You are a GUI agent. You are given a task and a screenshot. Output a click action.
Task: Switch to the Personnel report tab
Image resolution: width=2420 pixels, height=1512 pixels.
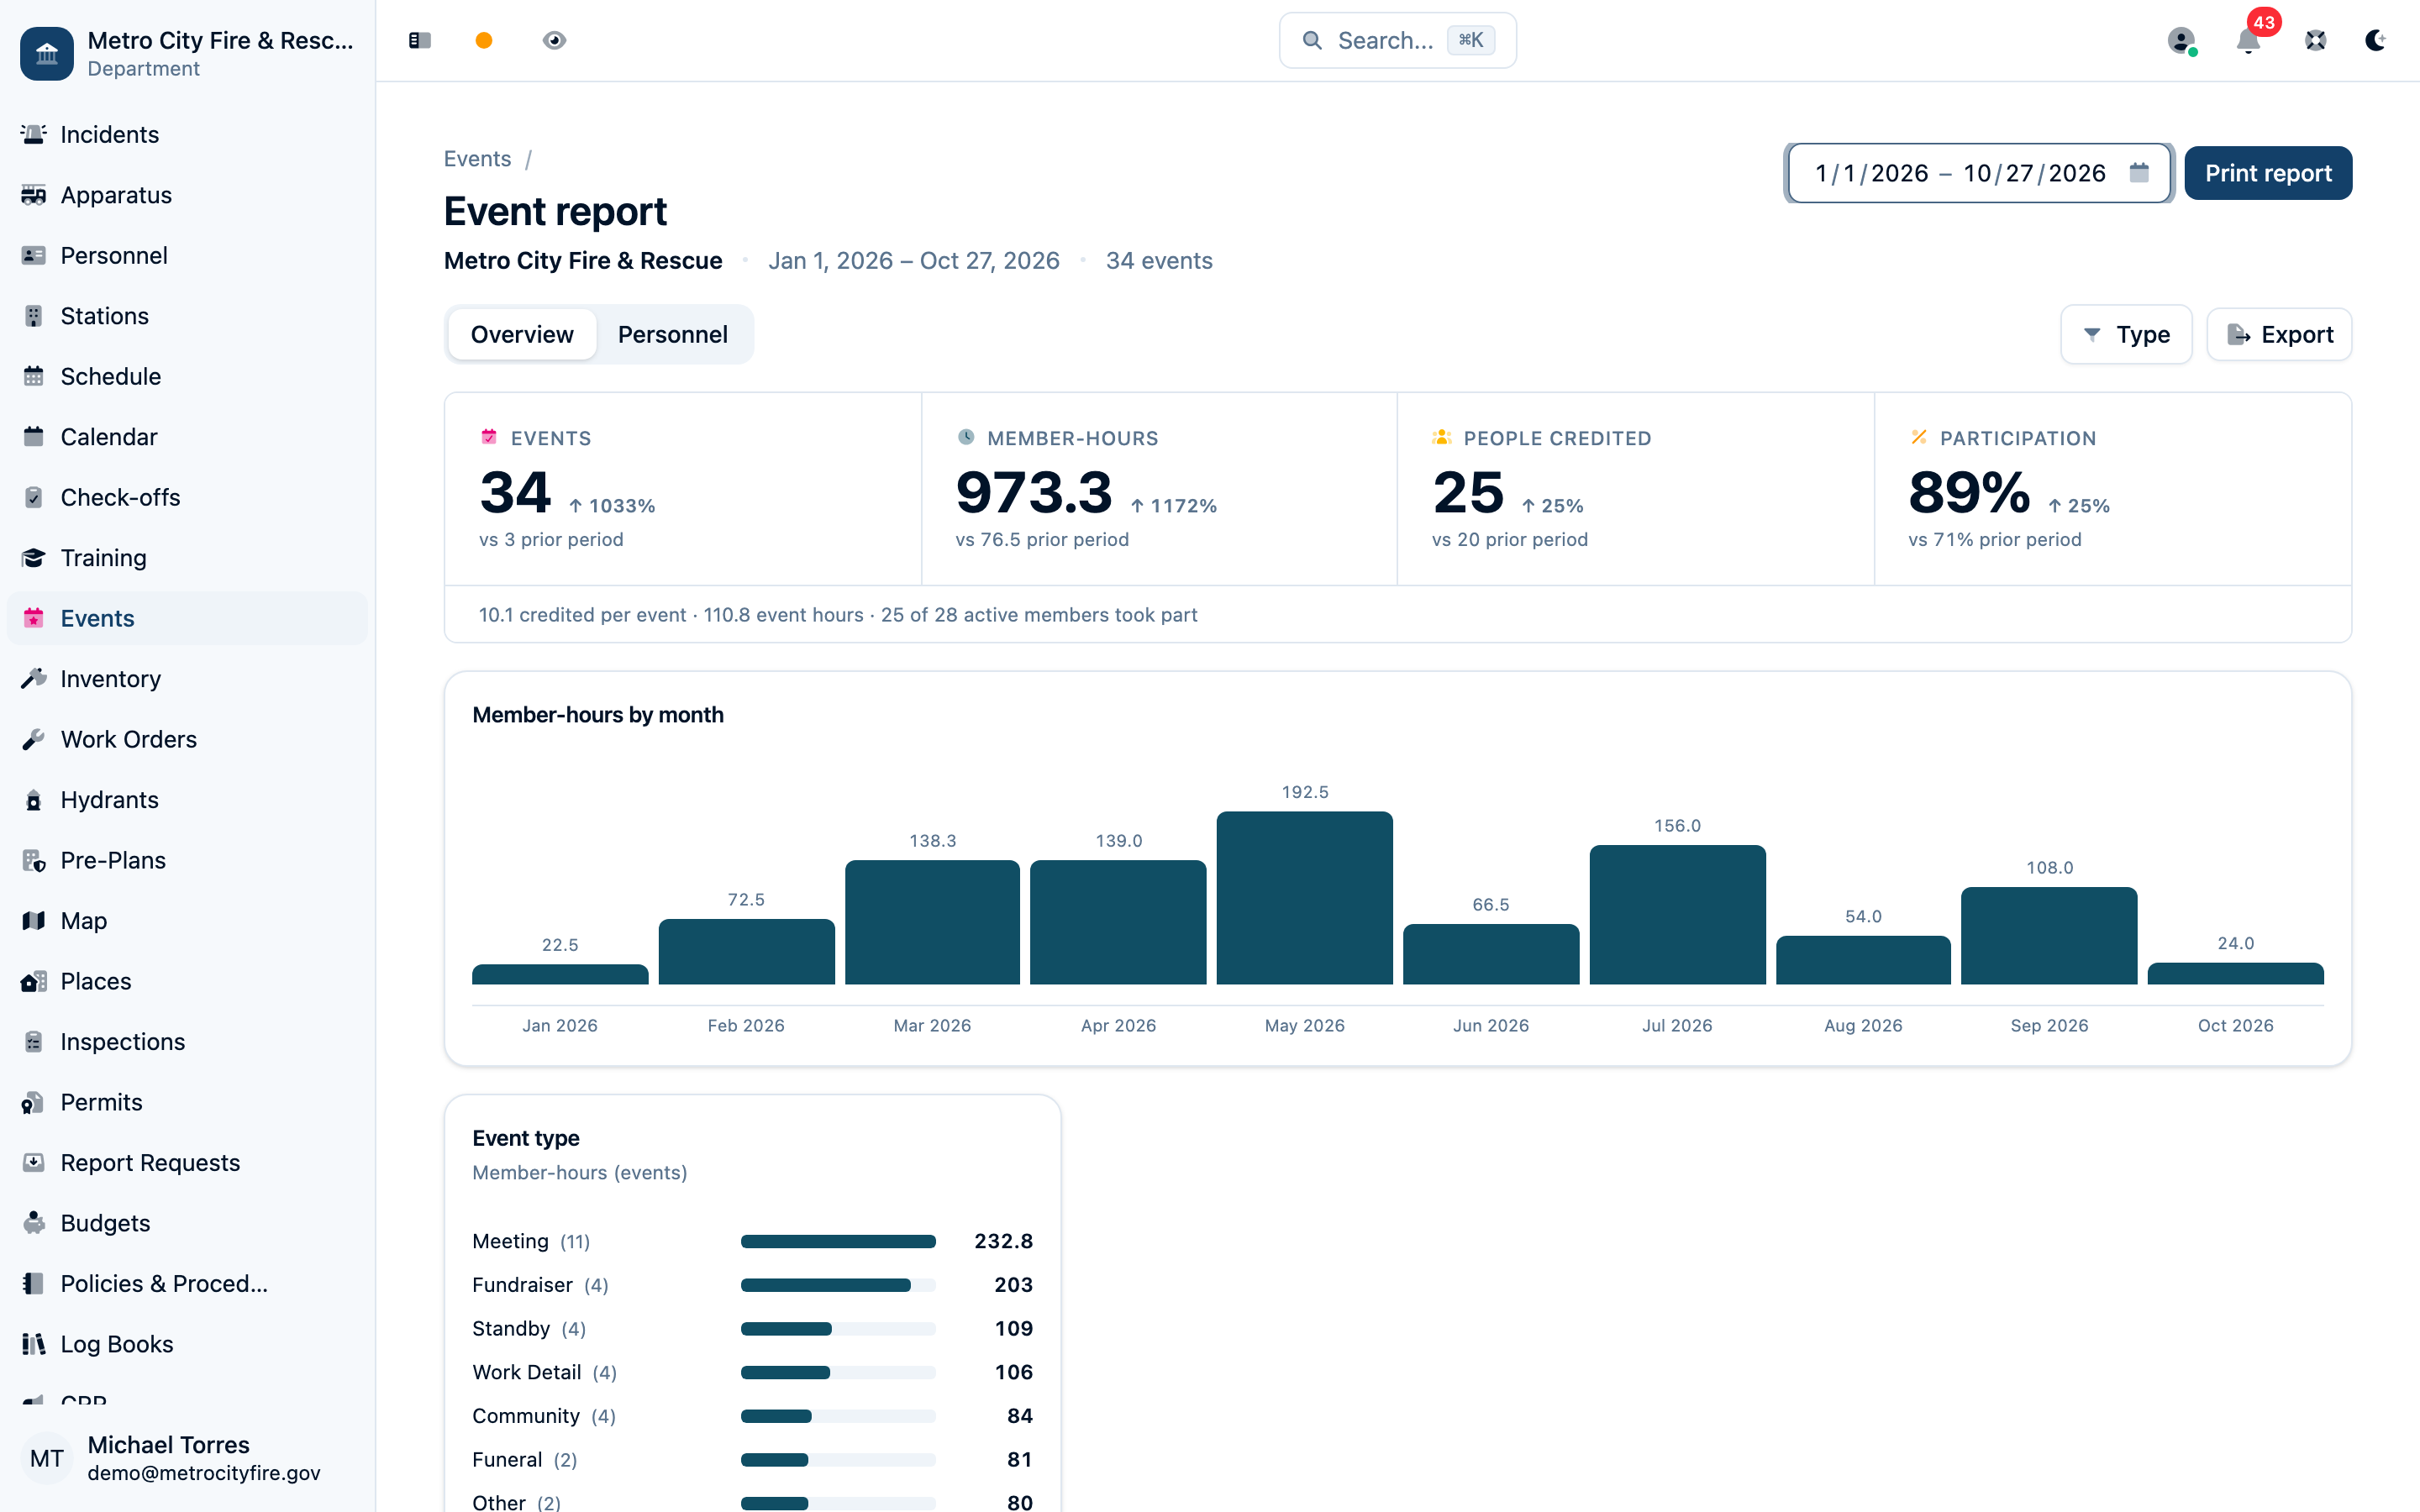pos(673,334)
